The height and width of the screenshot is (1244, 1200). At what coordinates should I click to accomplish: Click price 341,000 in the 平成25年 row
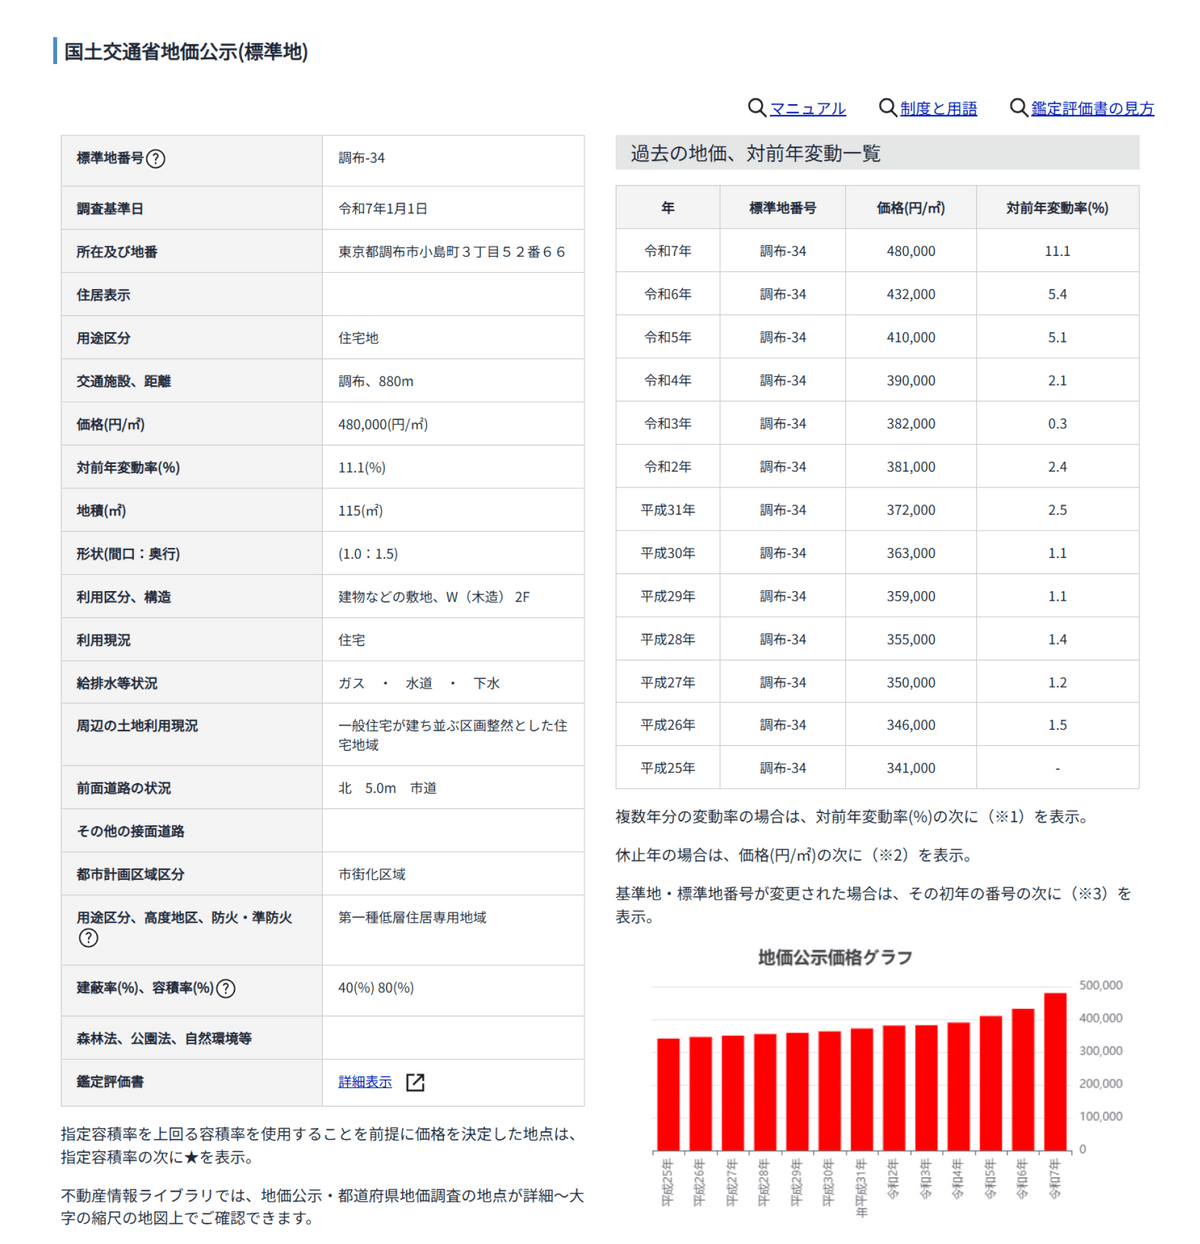[911, 768]
